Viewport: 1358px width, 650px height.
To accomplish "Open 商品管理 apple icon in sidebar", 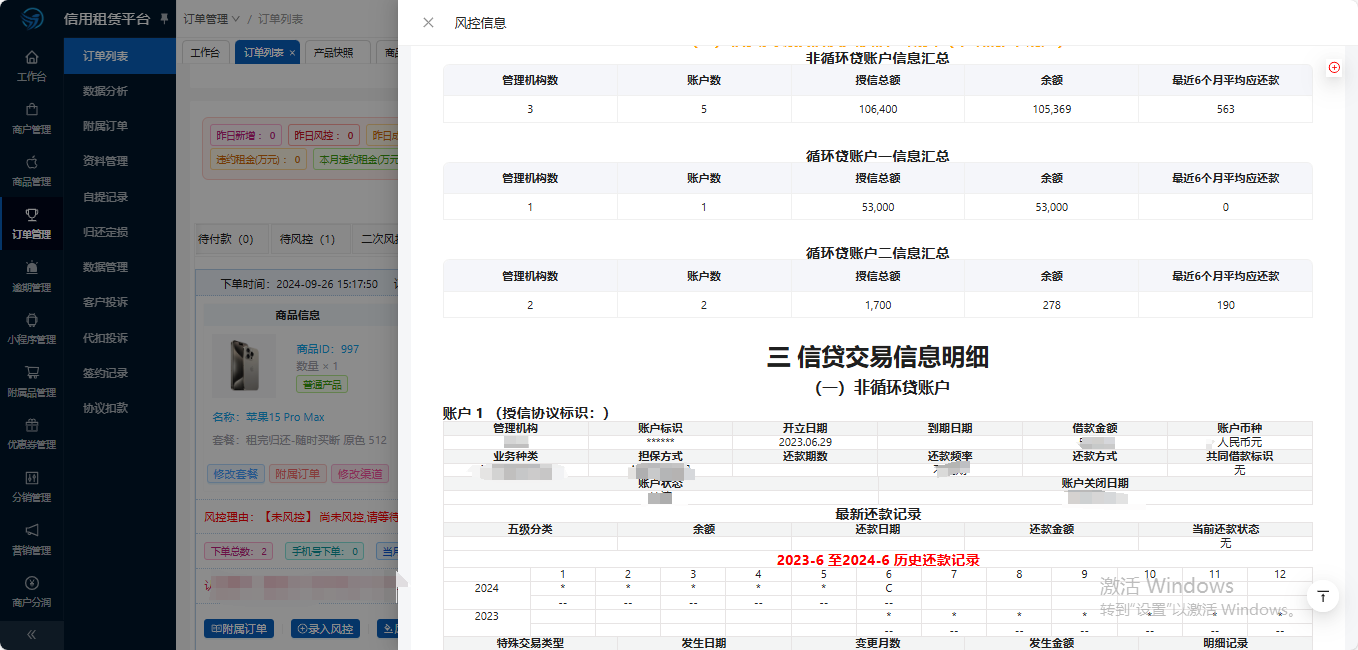I will tap(32, 162).
